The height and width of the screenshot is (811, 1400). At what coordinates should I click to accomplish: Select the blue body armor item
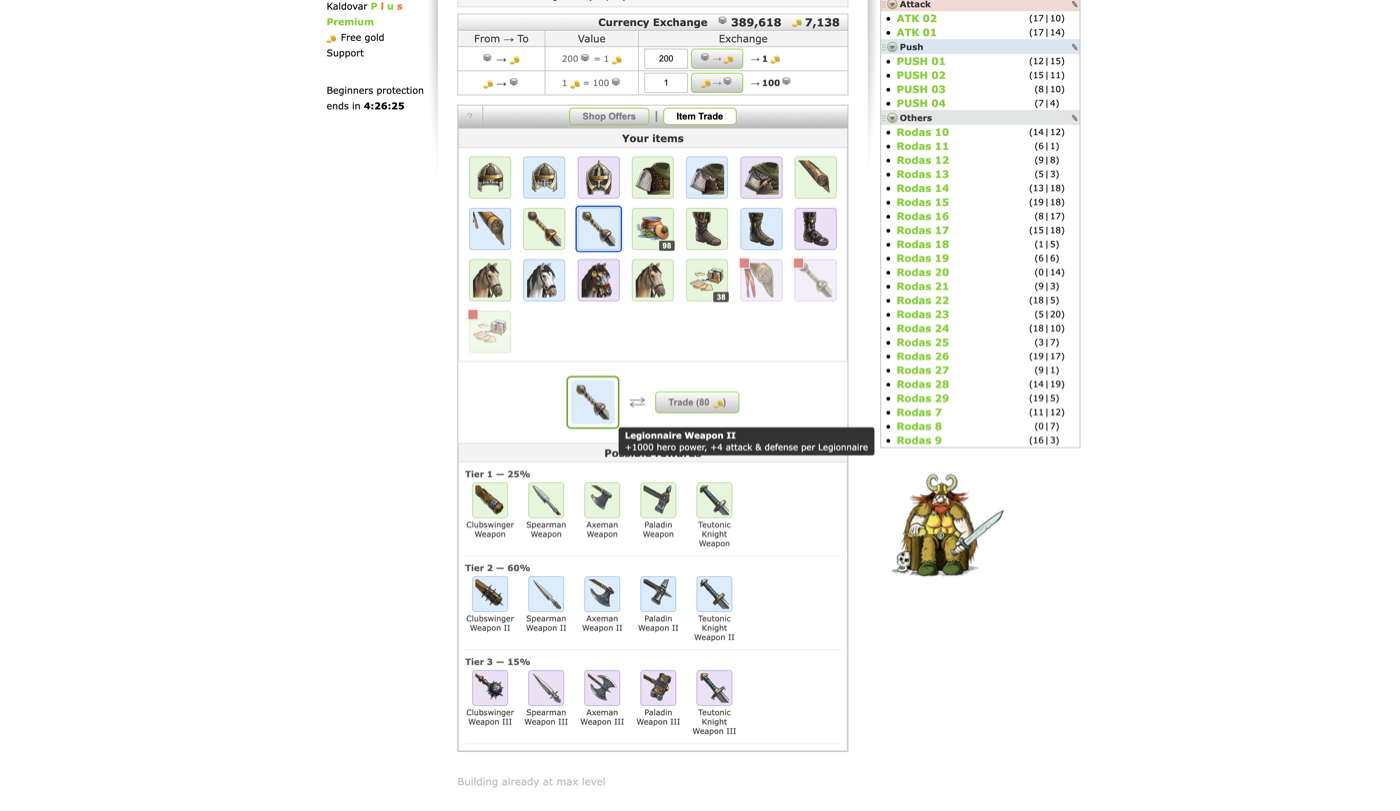[707, 178]
